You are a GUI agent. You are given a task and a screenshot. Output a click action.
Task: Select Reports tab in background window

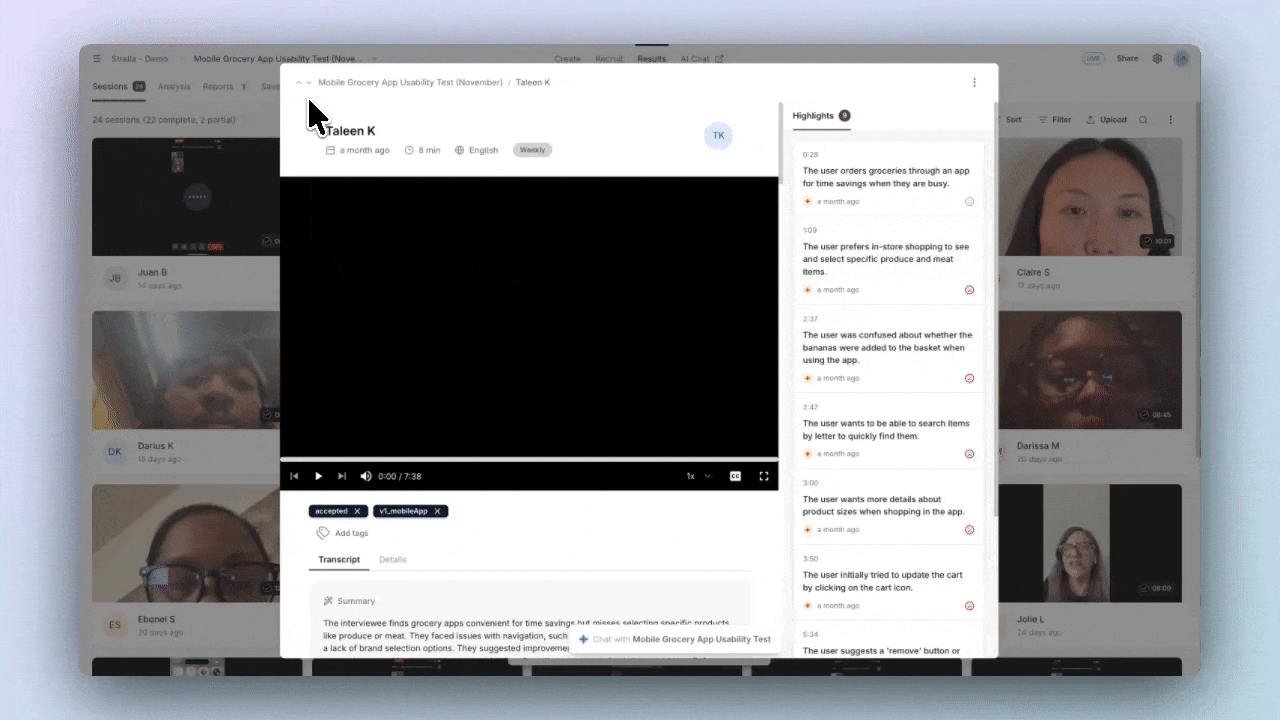tap(225, 87)
